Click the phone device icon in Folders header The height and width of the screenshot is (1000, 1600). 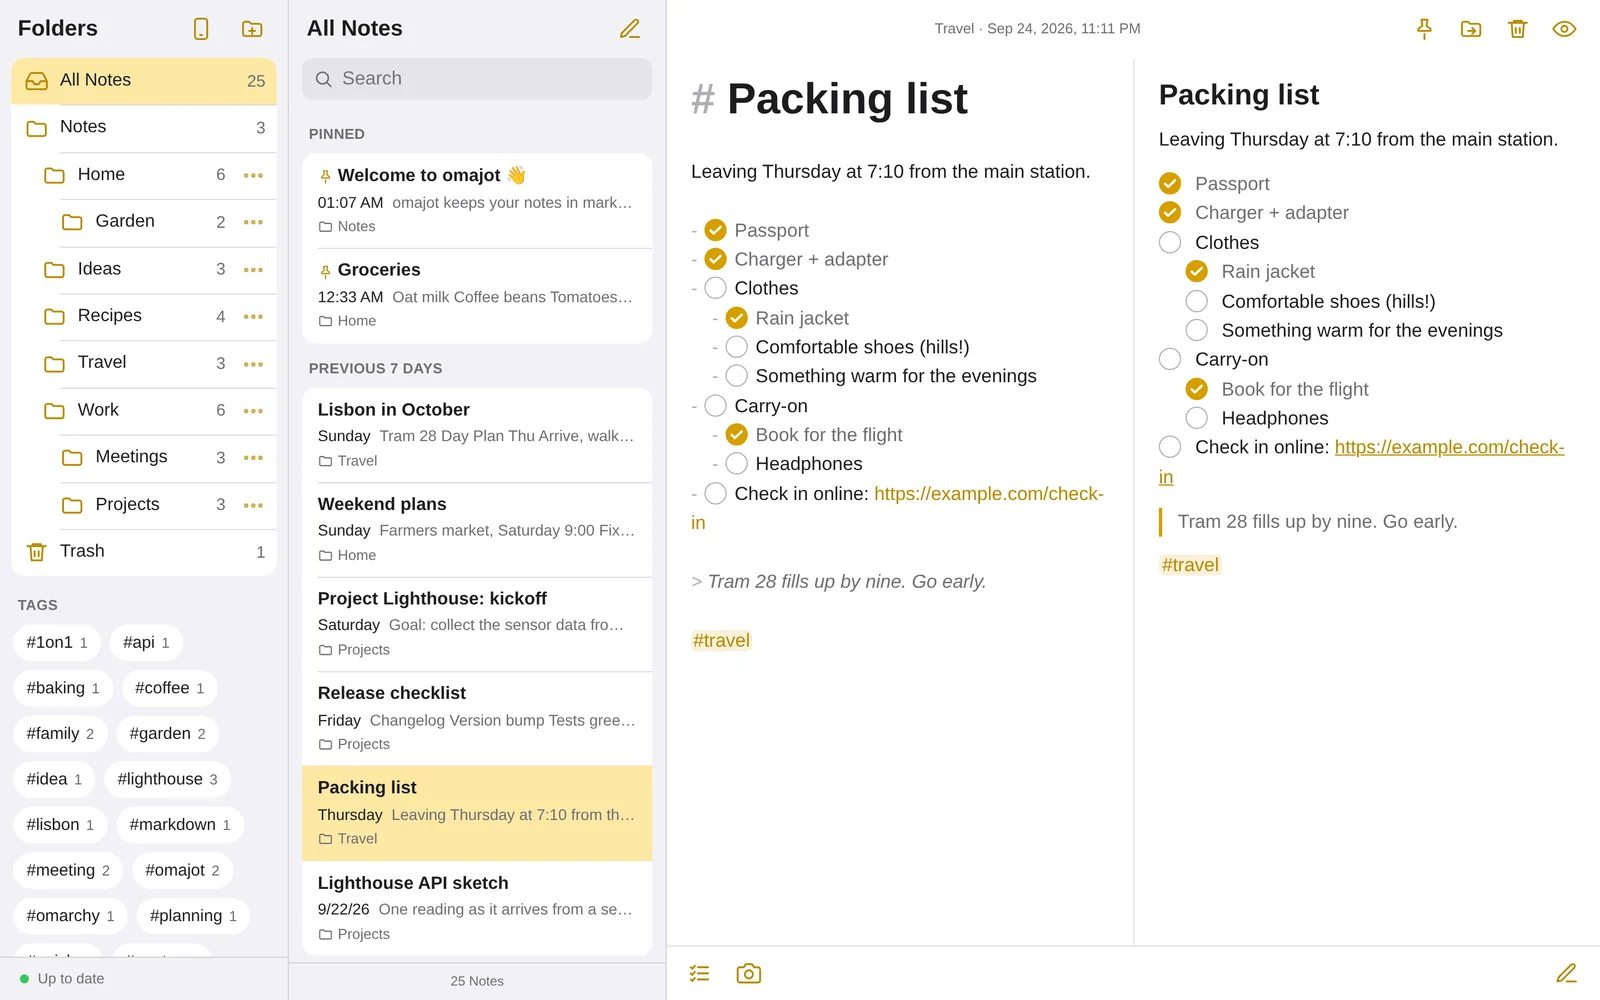[x=201, y=29]
